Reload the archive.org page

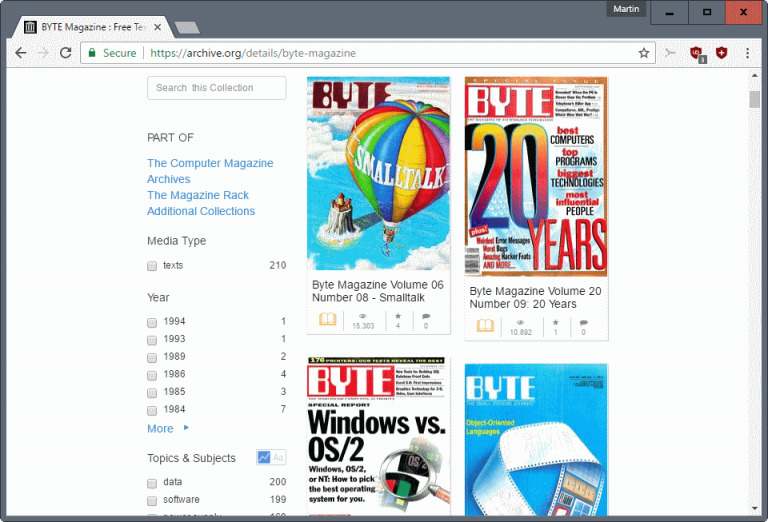click(66, 53)
